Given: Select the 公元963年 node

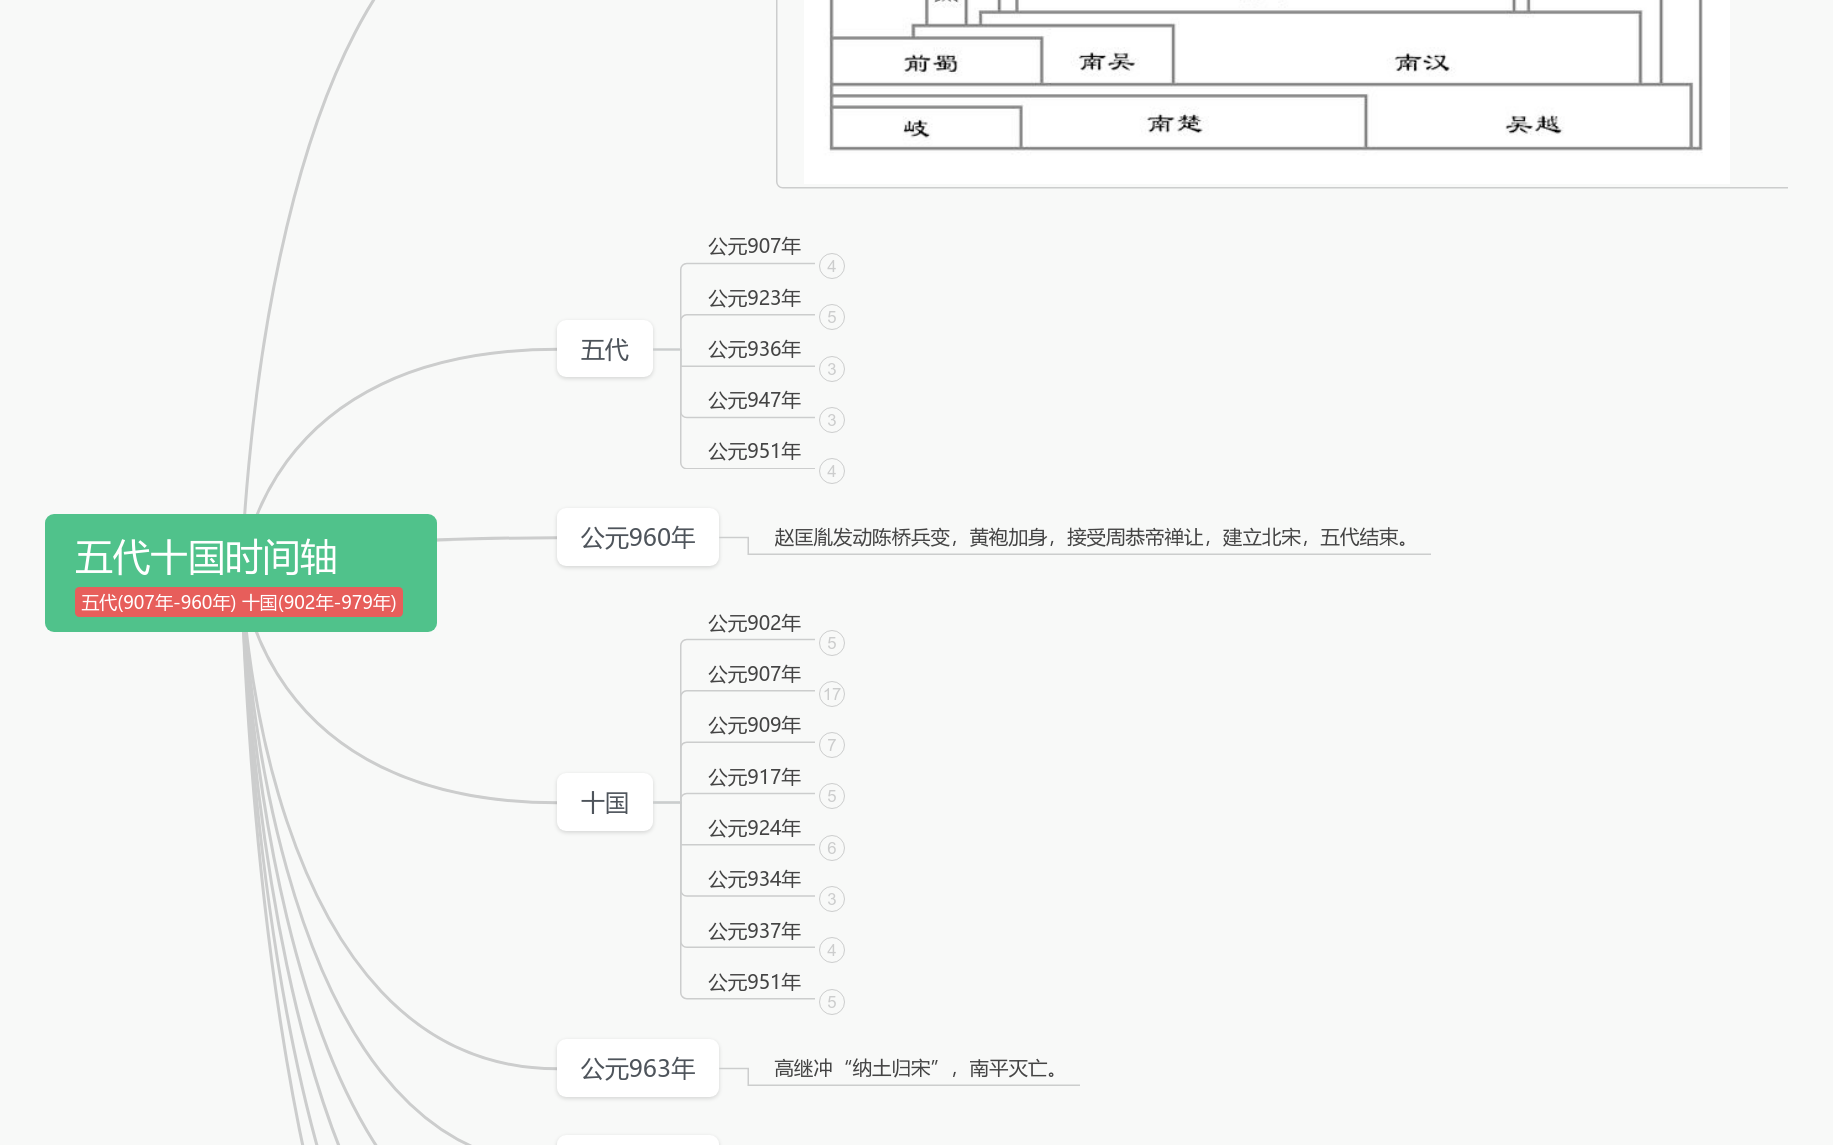Looking at the screenshot, I should tap(637, 1068).
